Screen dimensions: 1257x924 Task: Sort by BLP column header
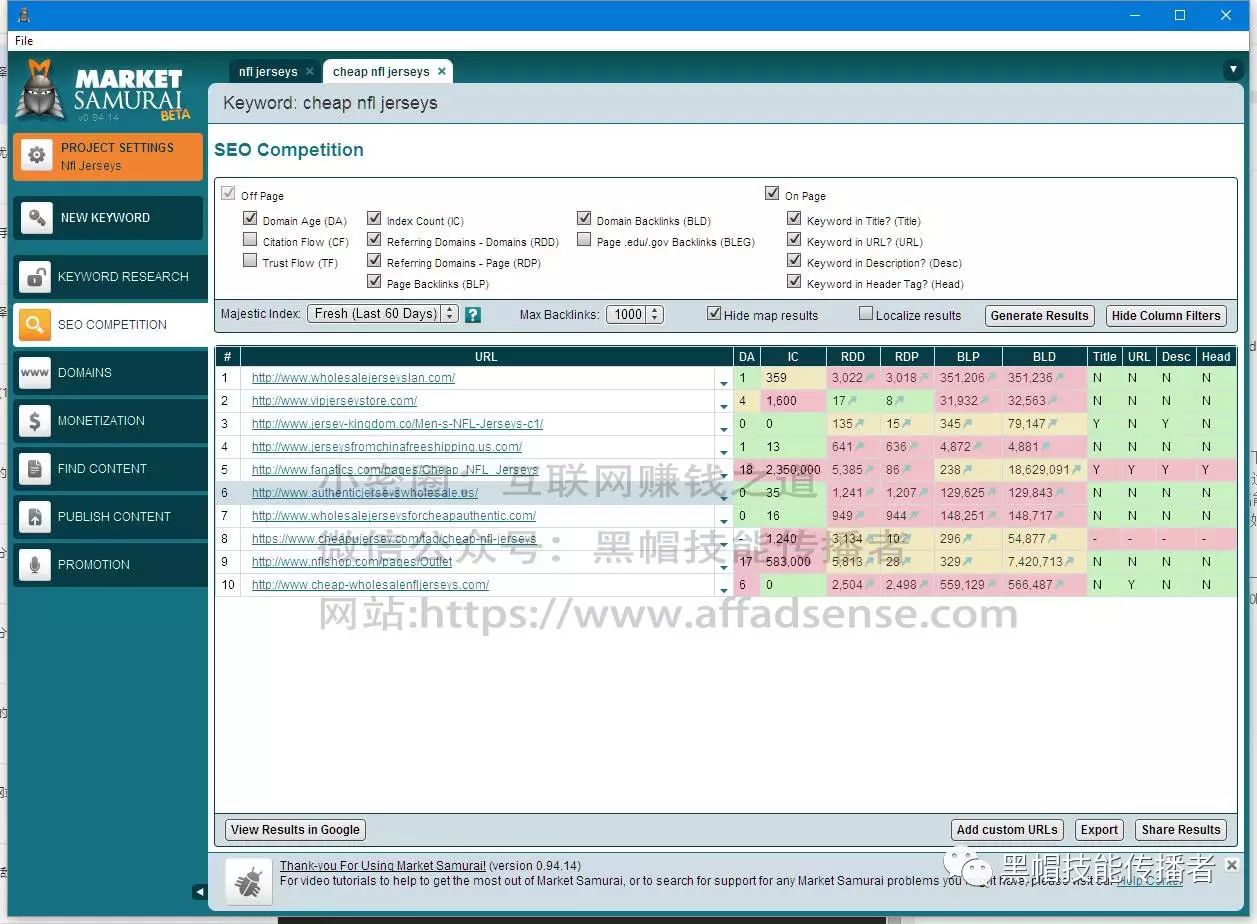click(968, 356)
